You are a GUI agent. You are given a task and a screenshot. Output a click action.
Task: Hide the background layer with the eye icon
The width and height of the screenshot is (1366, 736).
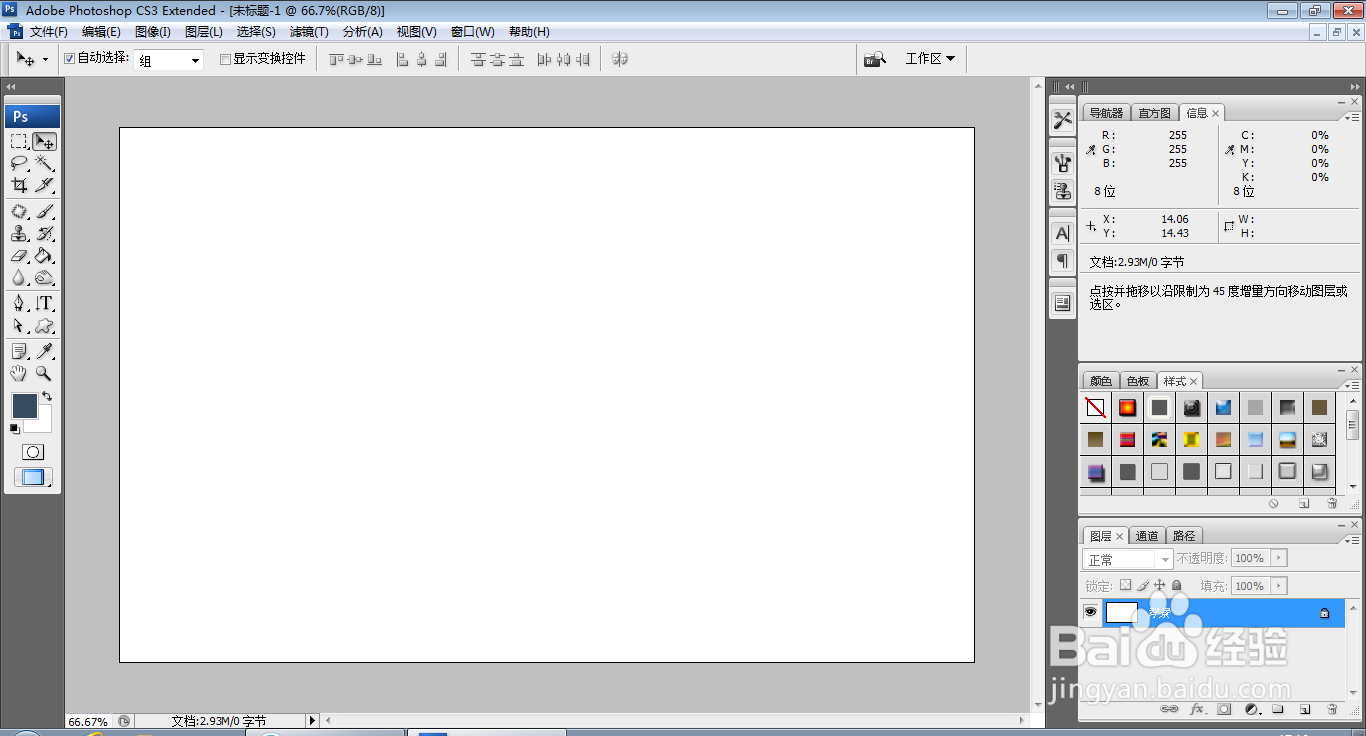[x=1090, y=612]
